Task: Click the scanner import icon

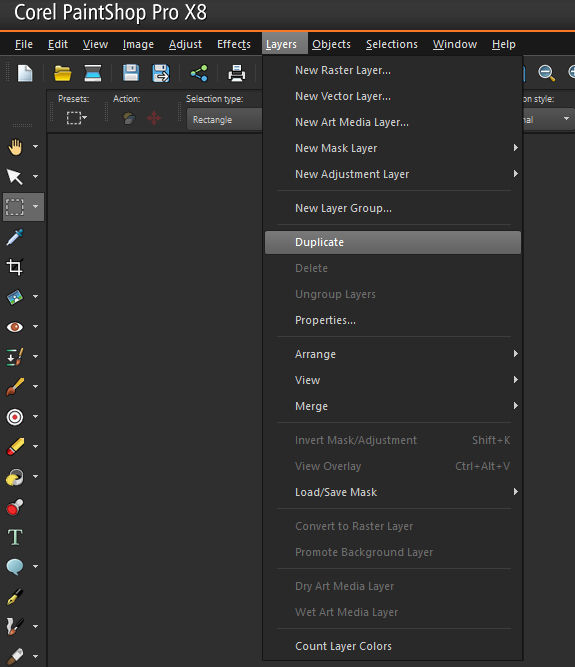Action: tap(93, 73)
